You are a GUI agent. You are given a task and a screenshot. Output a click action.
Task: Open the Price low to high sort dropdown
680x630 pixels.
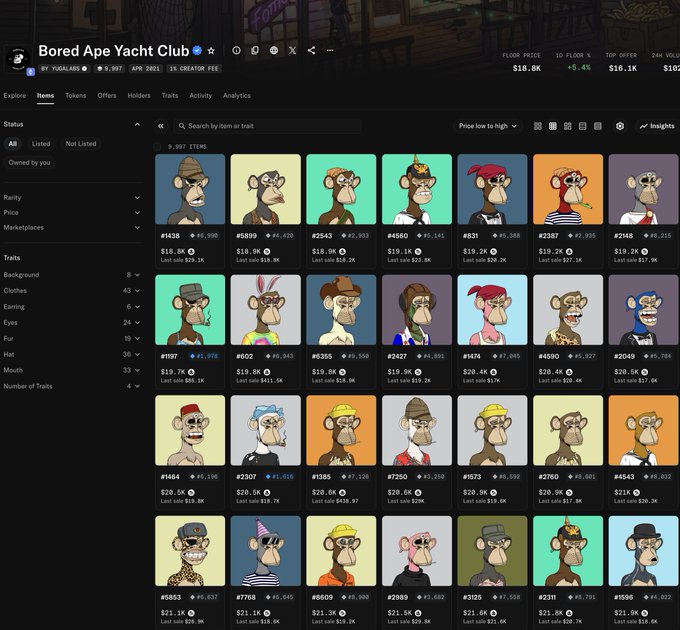488,126
